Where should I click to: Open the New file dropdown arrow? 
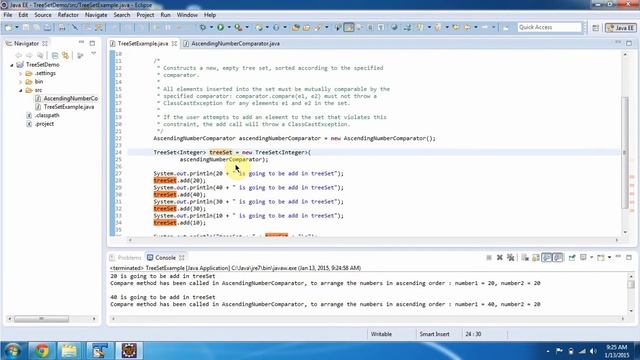[17, 27]
